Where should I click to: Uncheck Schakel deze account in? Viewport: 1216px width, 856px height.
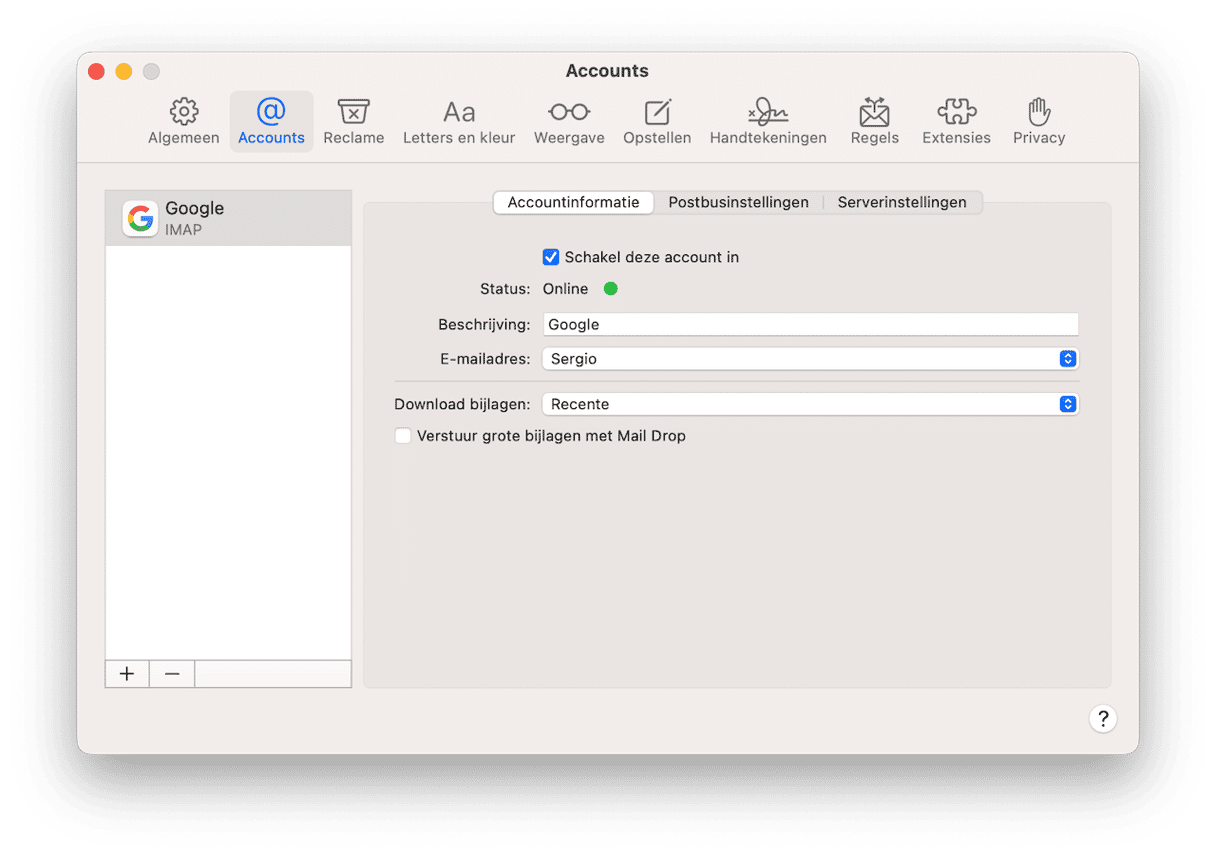click(x=551, y=257)
